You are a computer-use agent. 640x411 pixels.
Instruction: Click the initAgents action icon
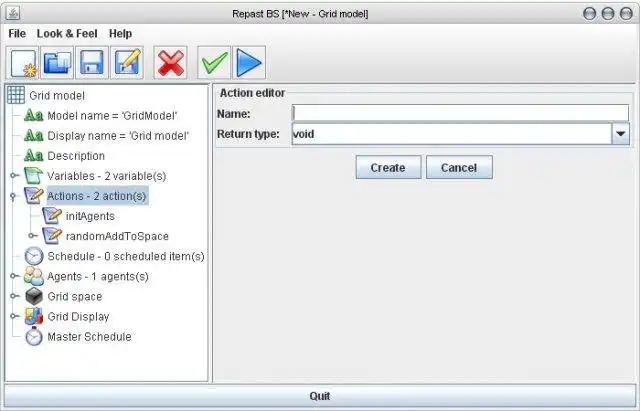(x=52, y=216)
